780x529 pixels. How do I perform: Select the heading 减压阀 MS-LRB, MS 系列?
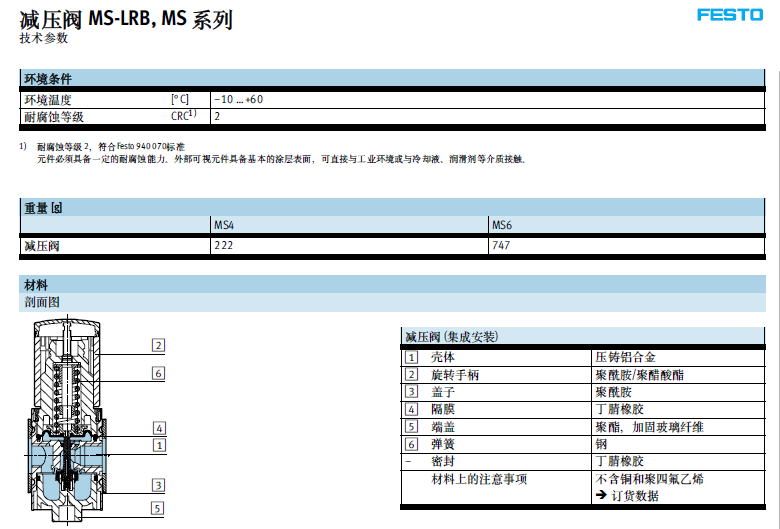126,19
